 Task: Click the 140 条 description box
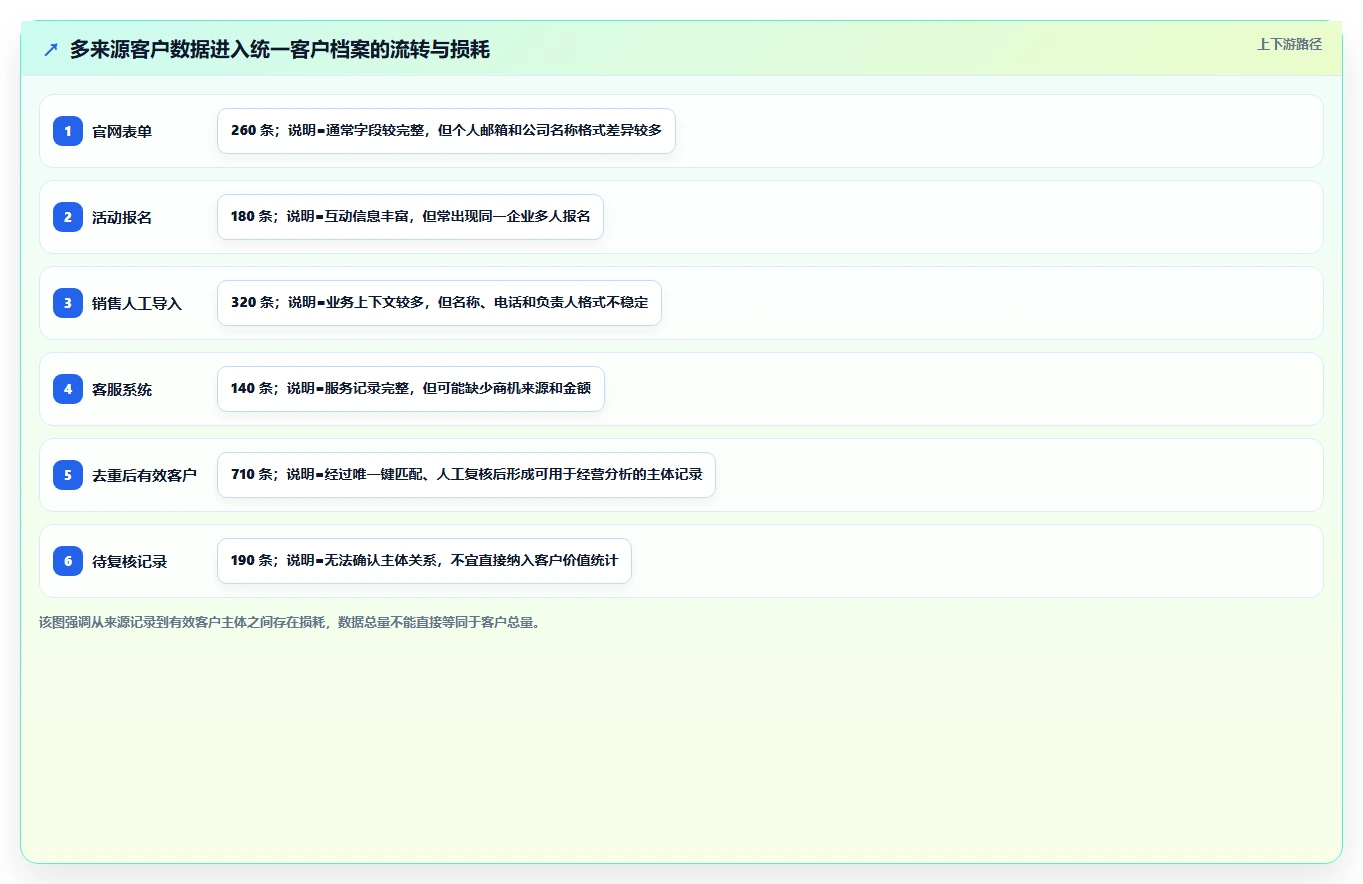click(x=411, y=389)
